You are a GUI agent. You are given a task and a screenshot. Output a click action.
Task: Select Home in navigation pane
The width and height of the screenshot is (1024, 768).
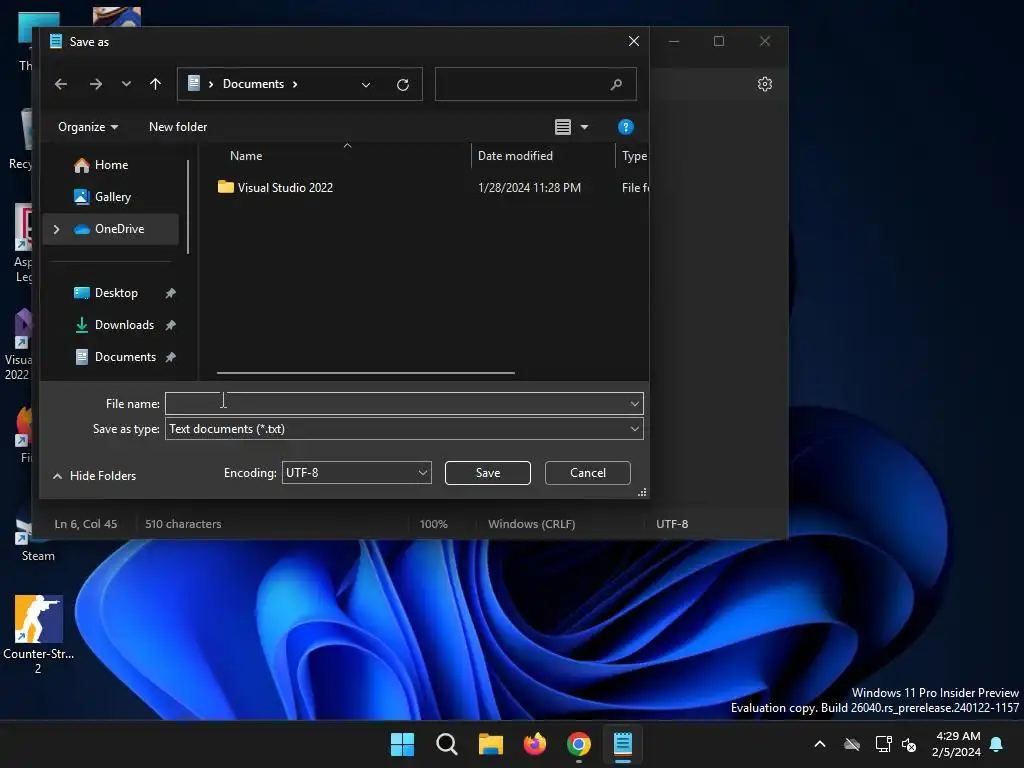111,165
